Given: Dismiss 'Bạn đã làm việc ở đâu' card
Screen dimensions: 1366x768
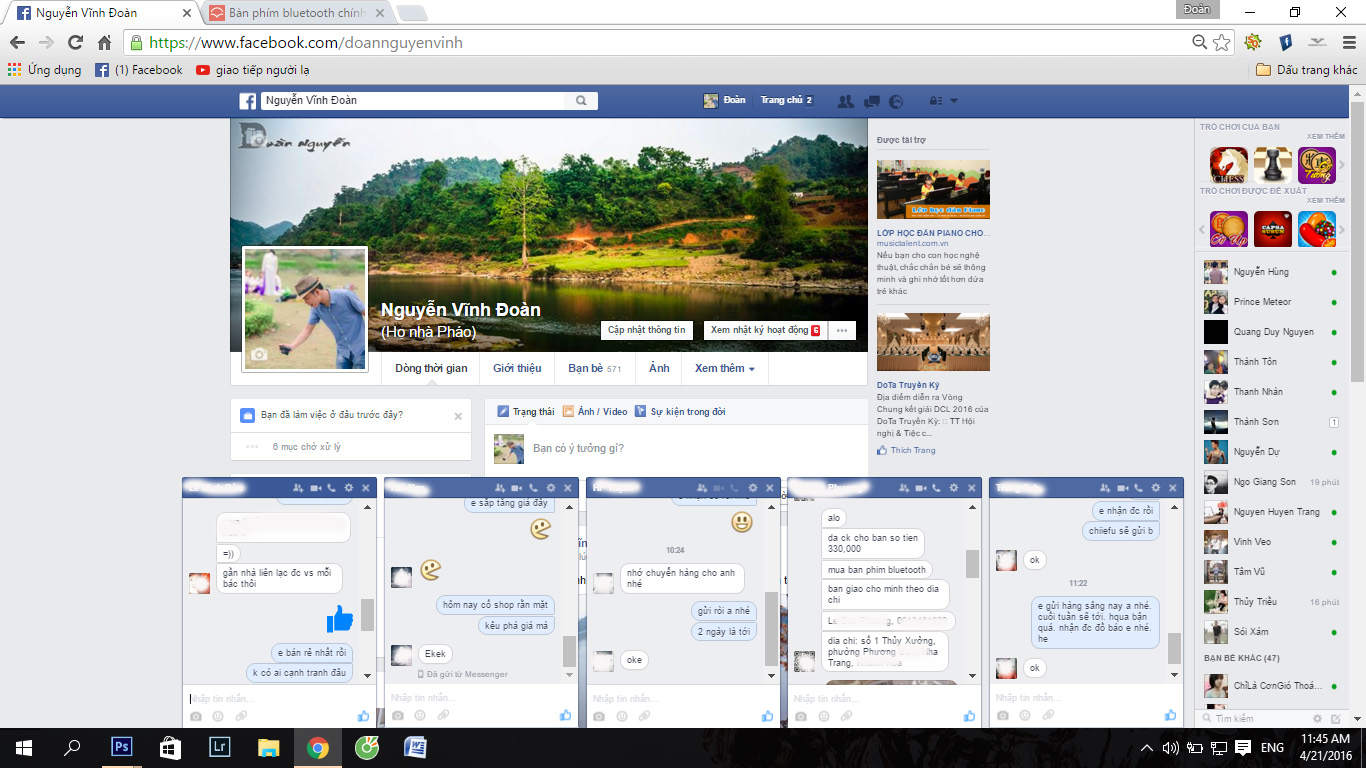Looking at the screenshot, I should click(458, 416).
